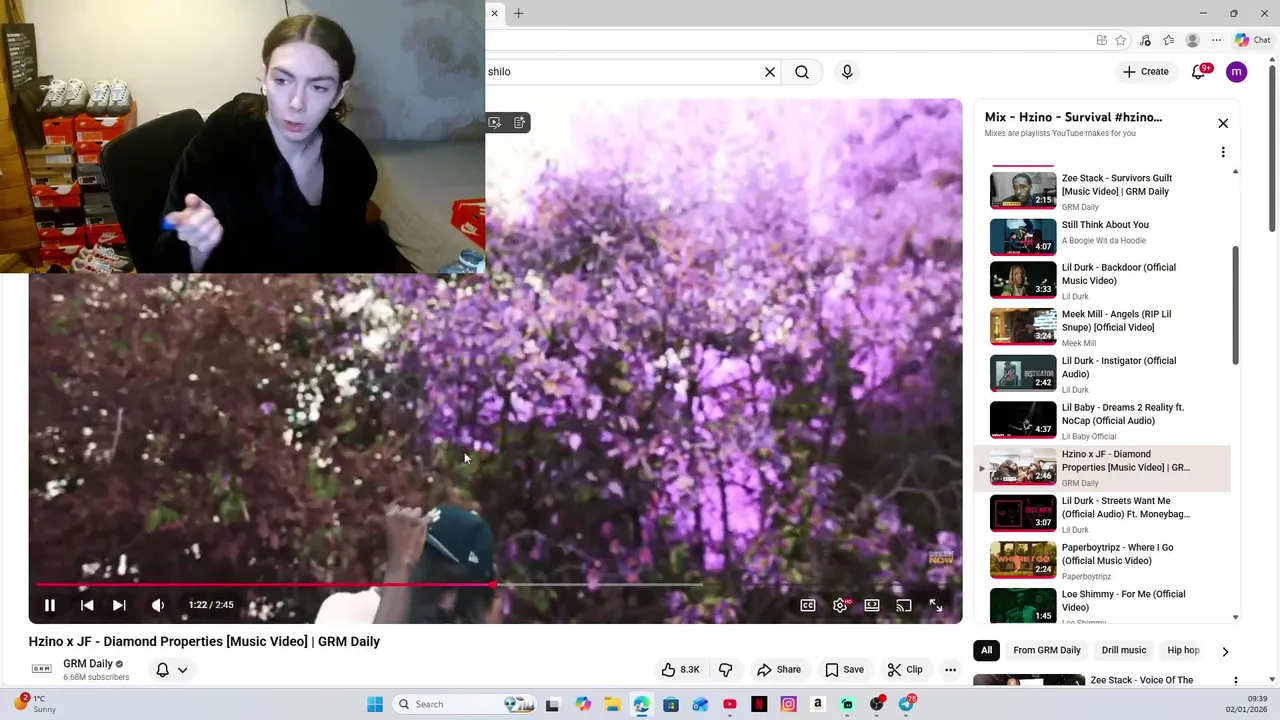Open the browser favorites list
Viewport: 1280px width, 720px height.
coord(1168,40)
